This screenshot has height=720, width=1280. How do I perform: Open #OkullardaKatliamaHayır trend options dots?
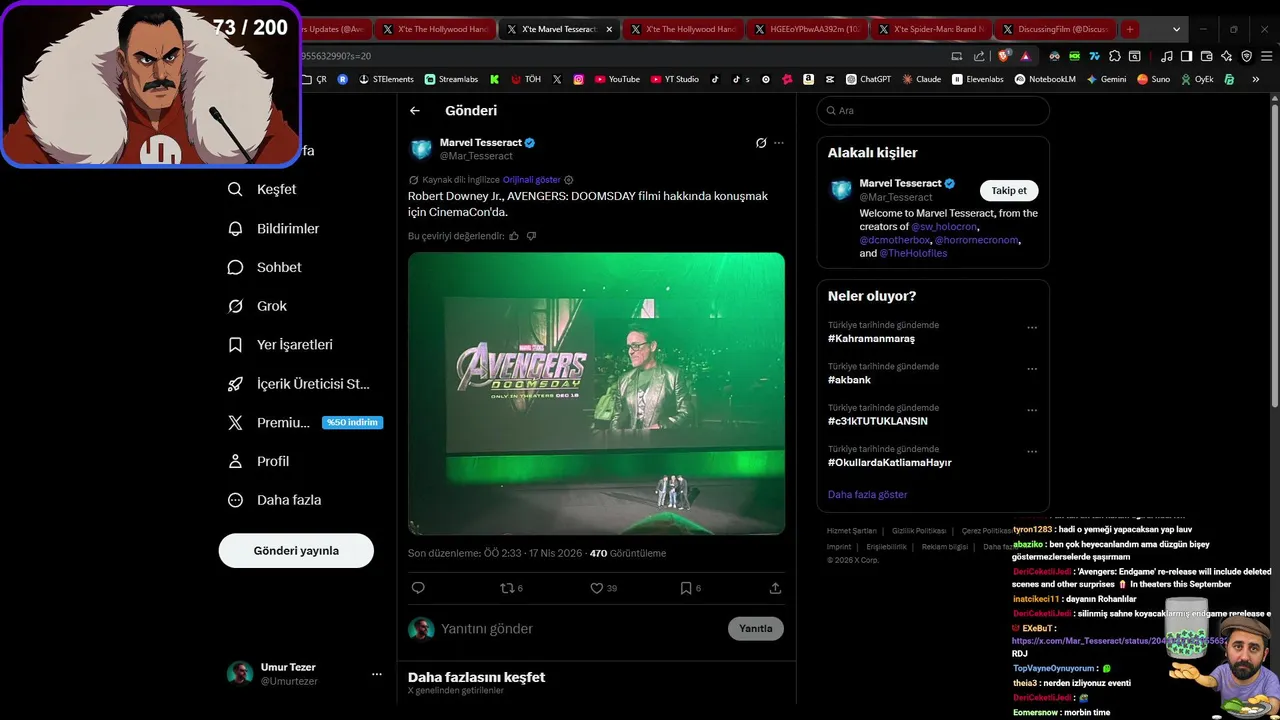[x=1032, y=452]
